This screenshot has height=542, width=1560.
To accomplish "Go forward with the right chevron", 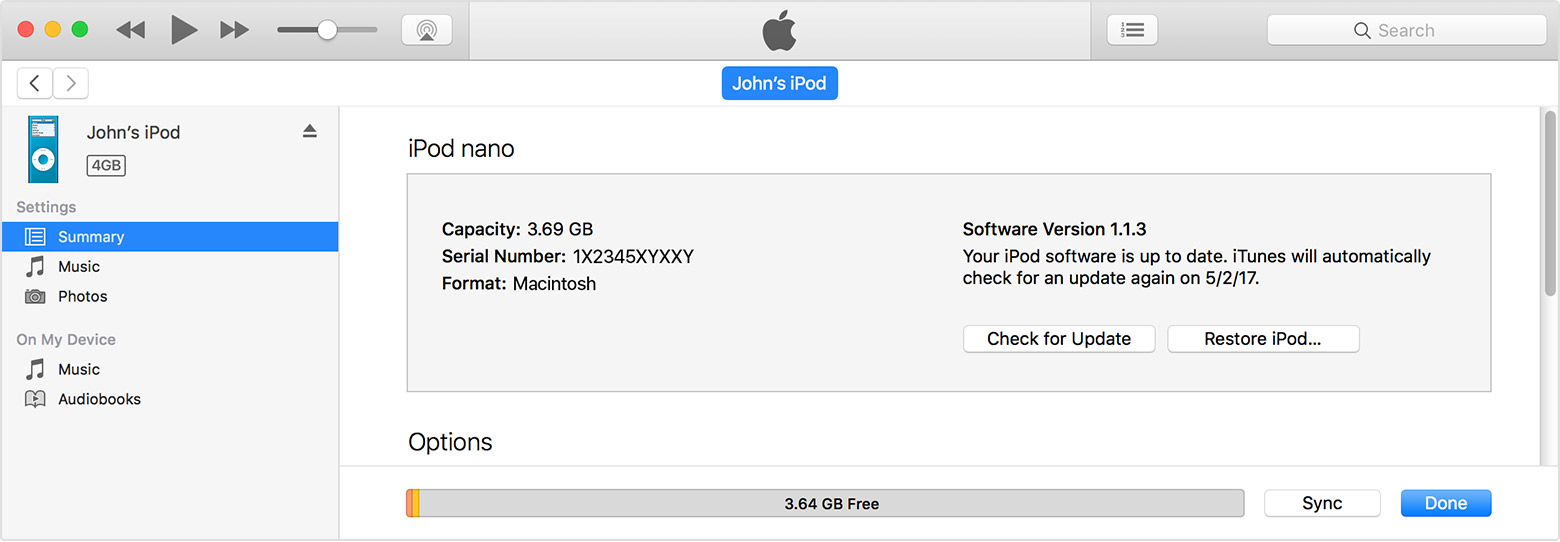I will tap(71, 84).
